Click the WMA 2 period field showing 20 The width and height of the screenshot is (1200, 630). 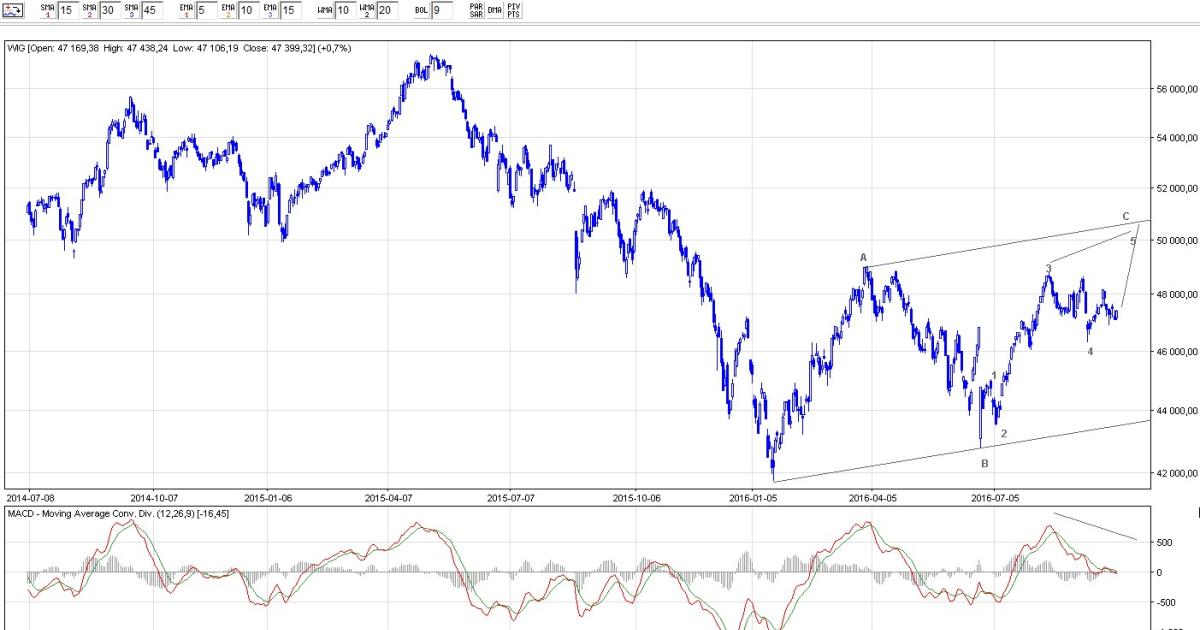(386, 10)
